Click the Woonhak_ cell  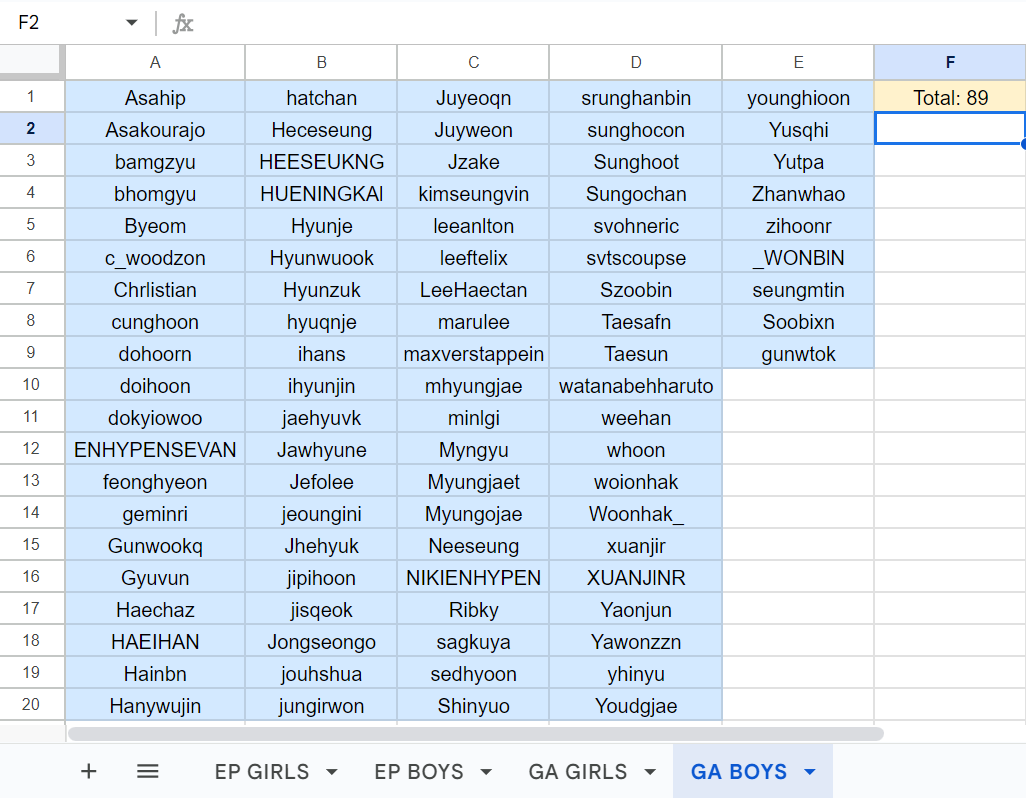pos(635,513)
